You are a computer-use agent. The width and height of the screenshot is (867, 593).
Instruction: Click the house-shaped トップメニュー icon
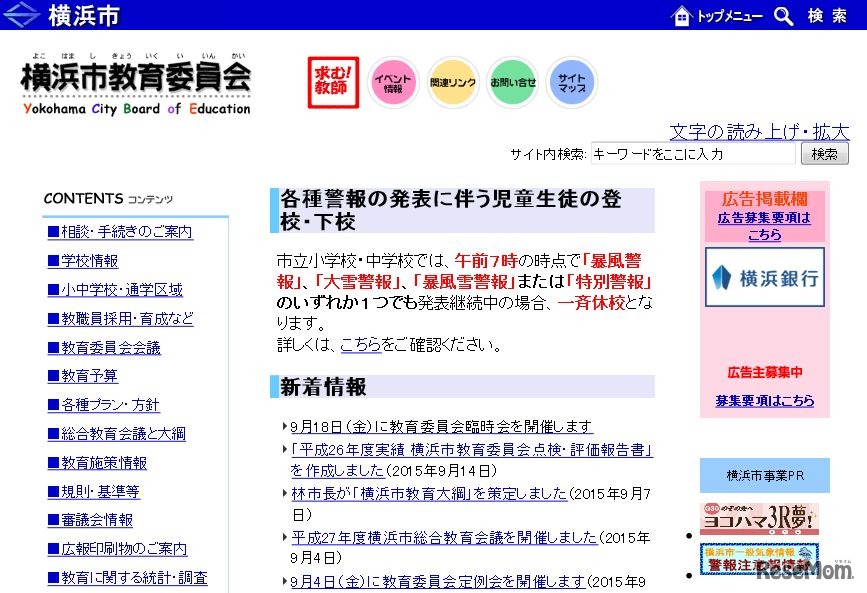pyautogui.click(x=684, y=15)
